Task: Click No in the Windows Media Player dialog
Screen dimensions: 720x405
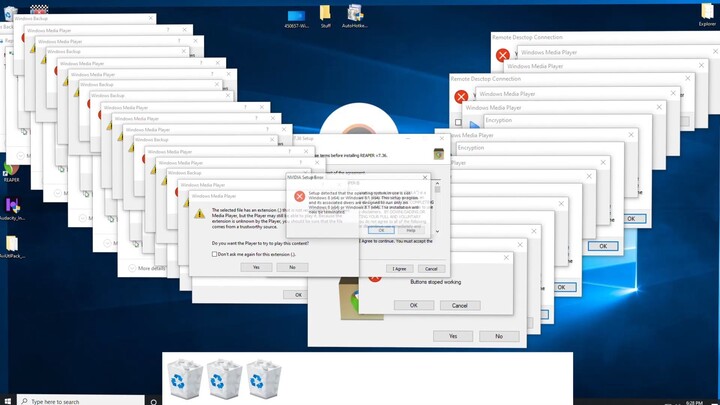Action: [292, 267]
